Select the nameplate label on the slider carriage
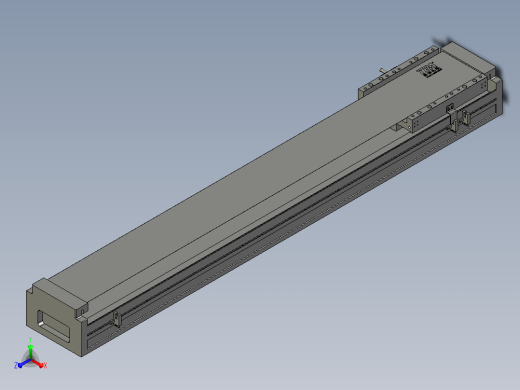Image resolution: width=520 pixels, height=390 pixels. 429,70
